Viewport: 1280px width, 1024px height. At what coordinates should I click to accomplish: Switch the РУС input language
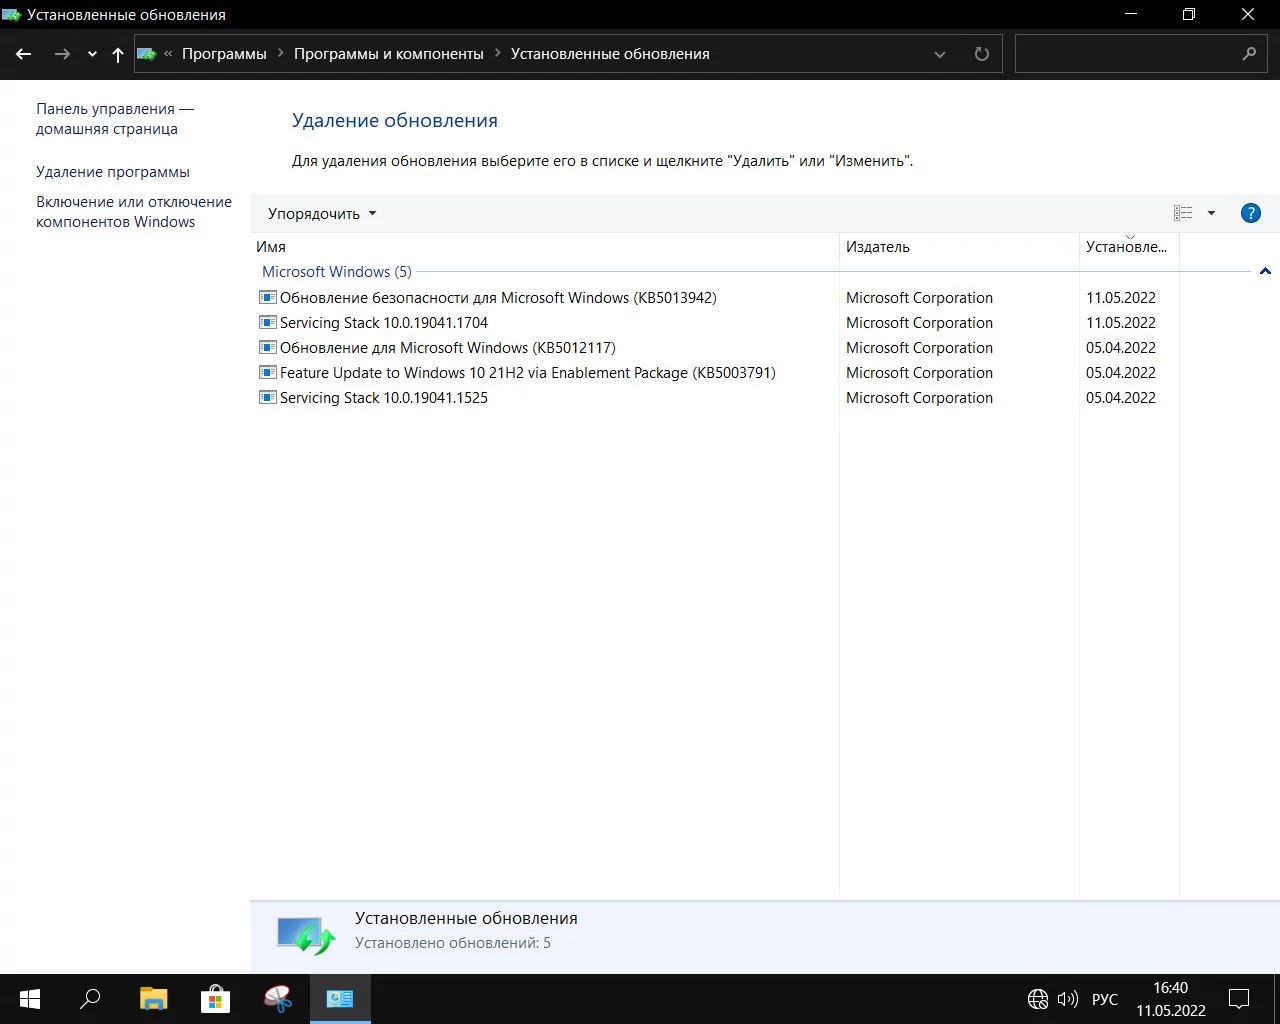coord(1105,999)
